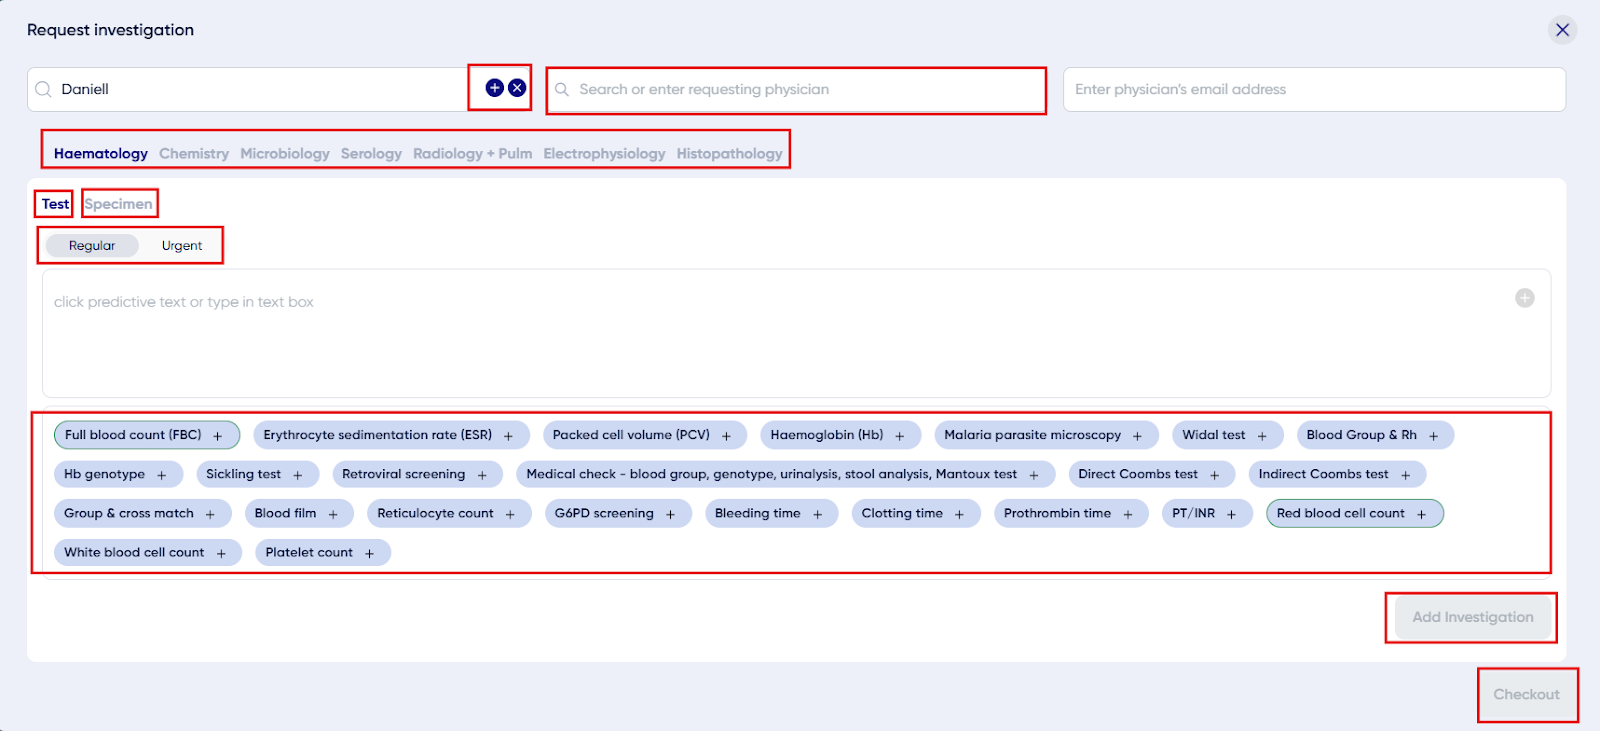Open the Histopathology tab
1600x731 pixels.
coord(729,153)
